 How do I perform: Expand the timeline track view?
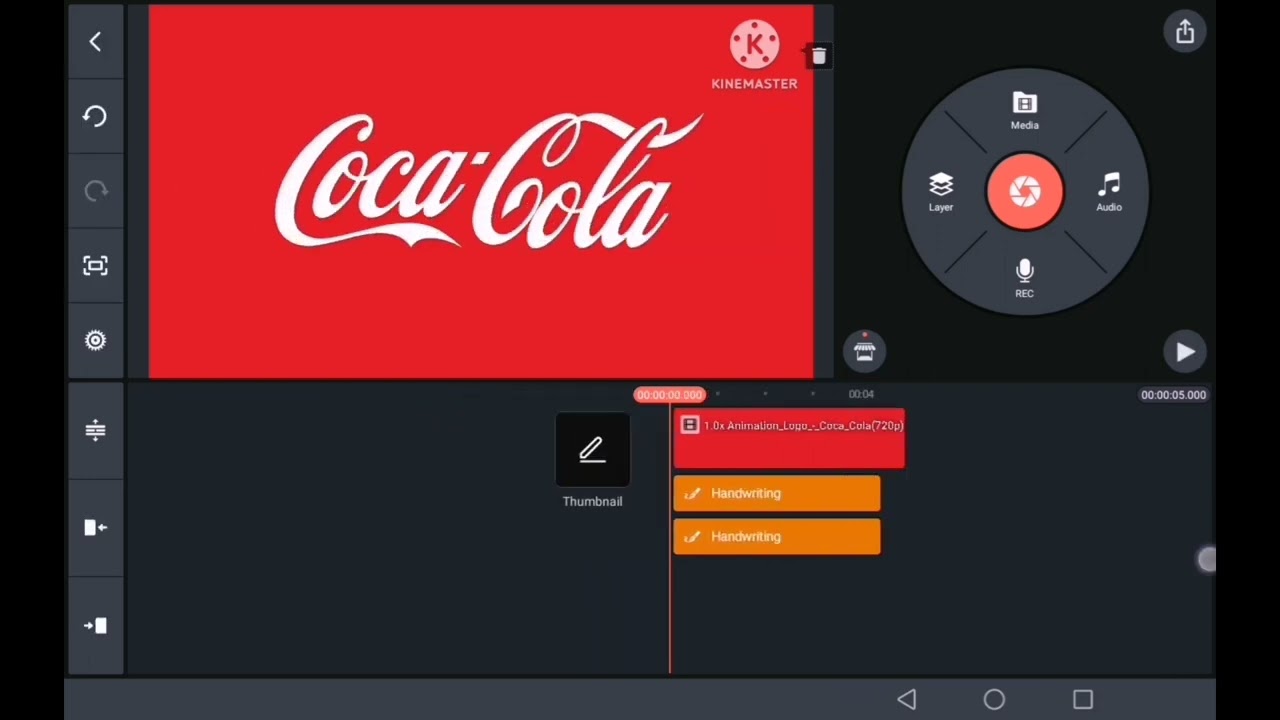coord(95,430)
